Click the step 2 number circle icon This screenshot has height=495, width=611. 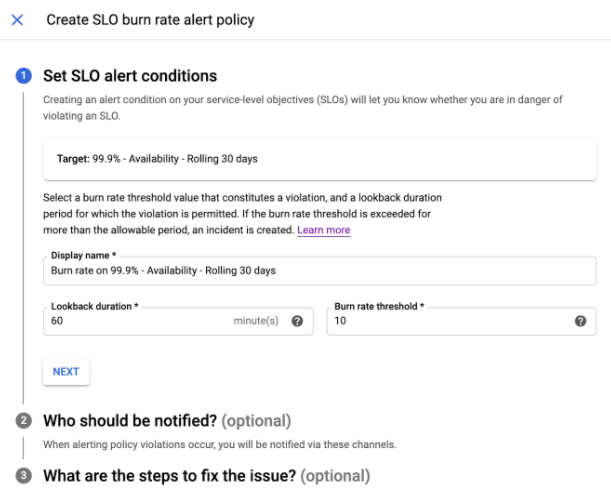coord(23,421)
